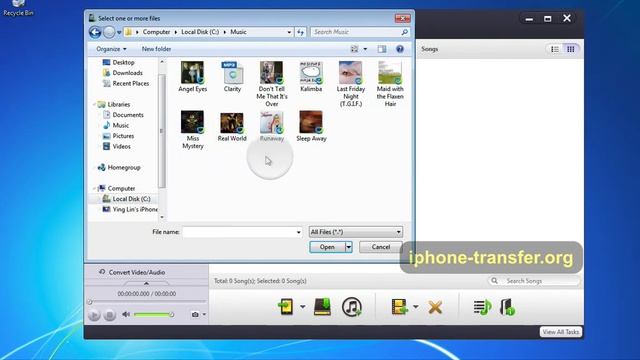Select the Runaway file
Viewport: 640px width, 360px height.
coord(271,127)
